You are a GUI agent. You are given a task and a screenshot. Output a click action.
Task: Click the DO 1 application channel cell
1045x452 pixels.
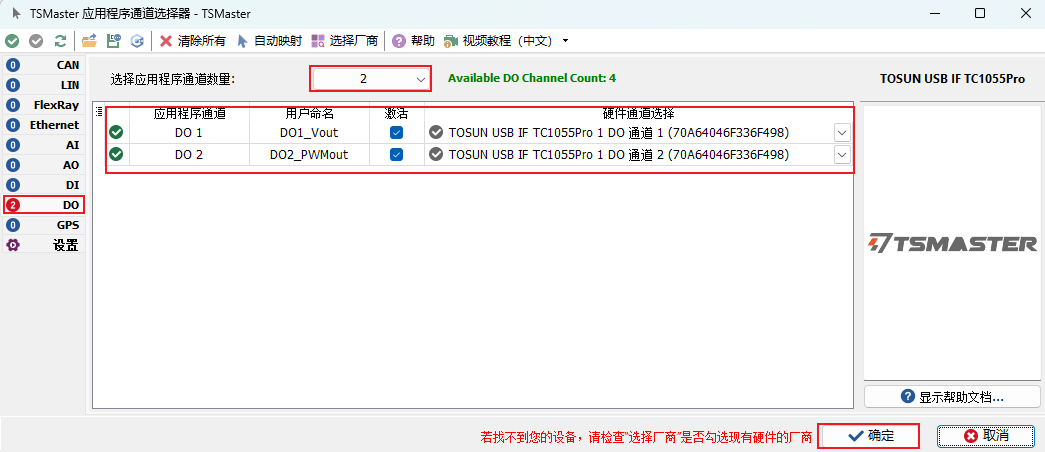[189, 133]
